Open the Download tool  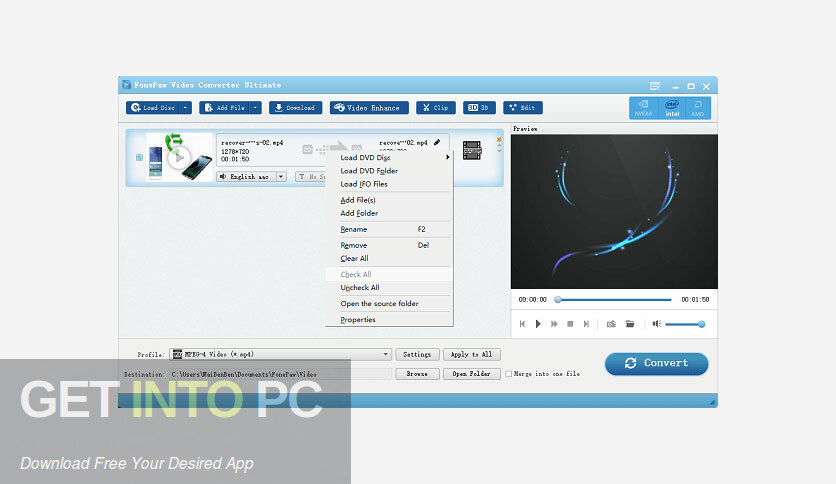tap(295, 108)
